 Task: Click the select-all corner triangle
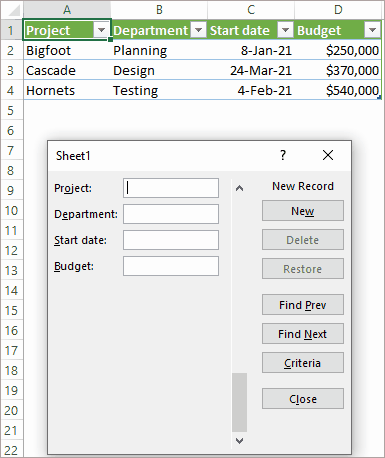tap(13, 10)
